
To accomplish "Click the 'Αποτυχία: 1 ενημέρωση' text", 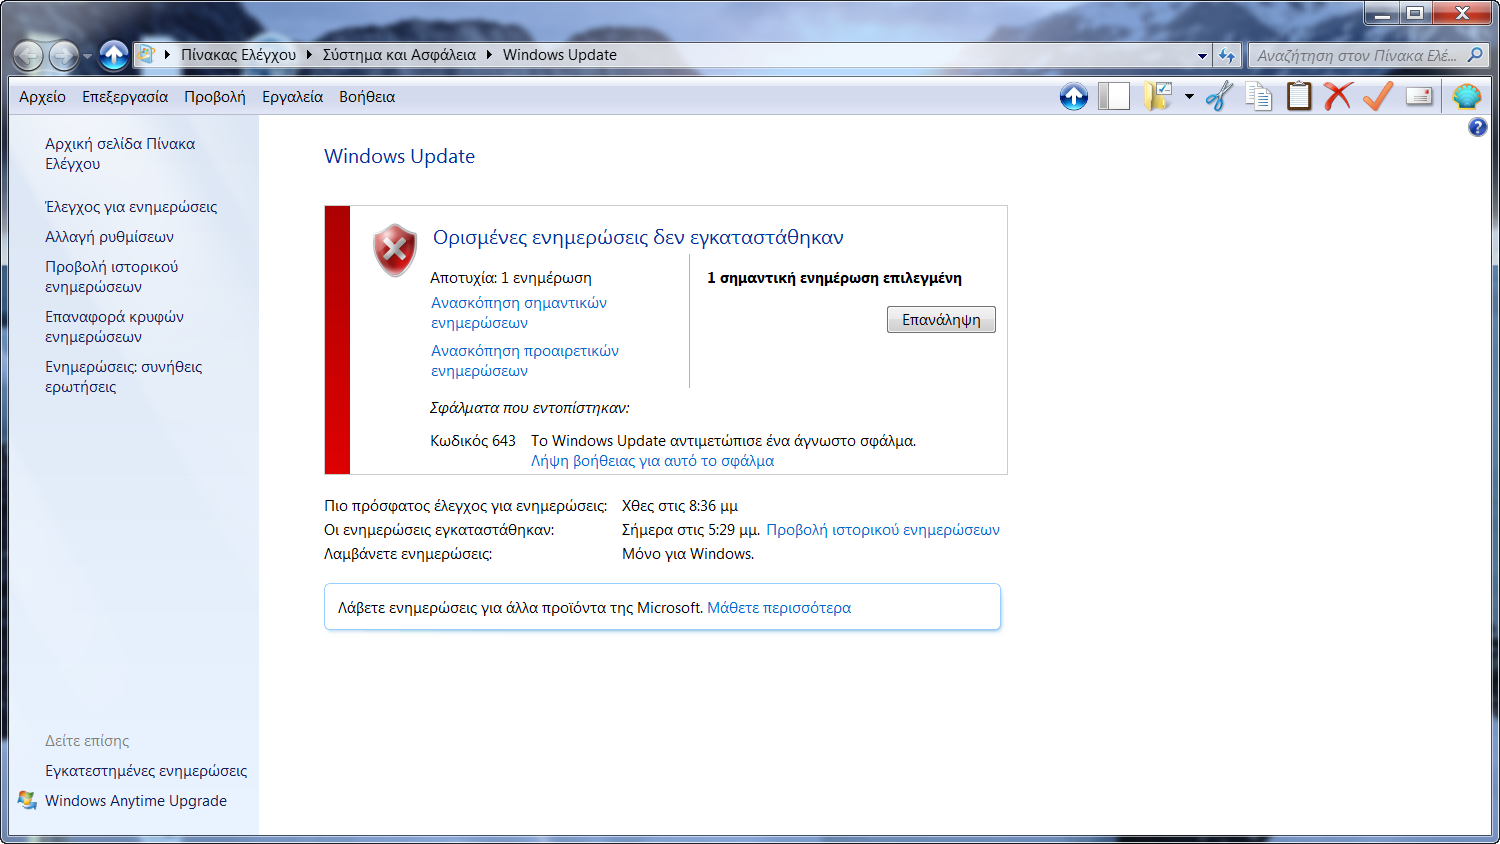I will pos(511,278).
